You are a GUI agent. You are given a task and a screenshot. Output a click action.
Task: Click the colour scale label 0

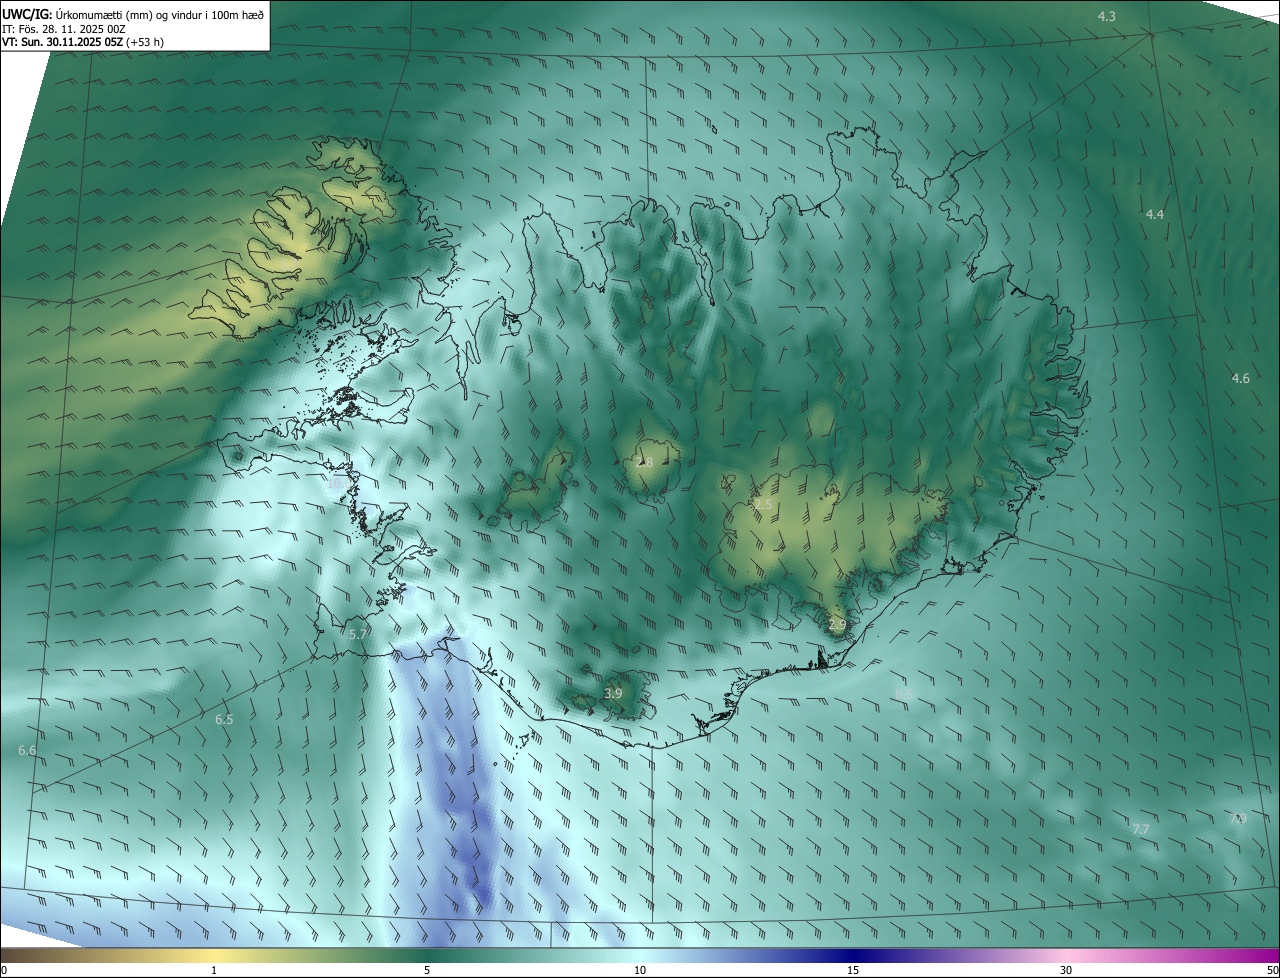4,970
